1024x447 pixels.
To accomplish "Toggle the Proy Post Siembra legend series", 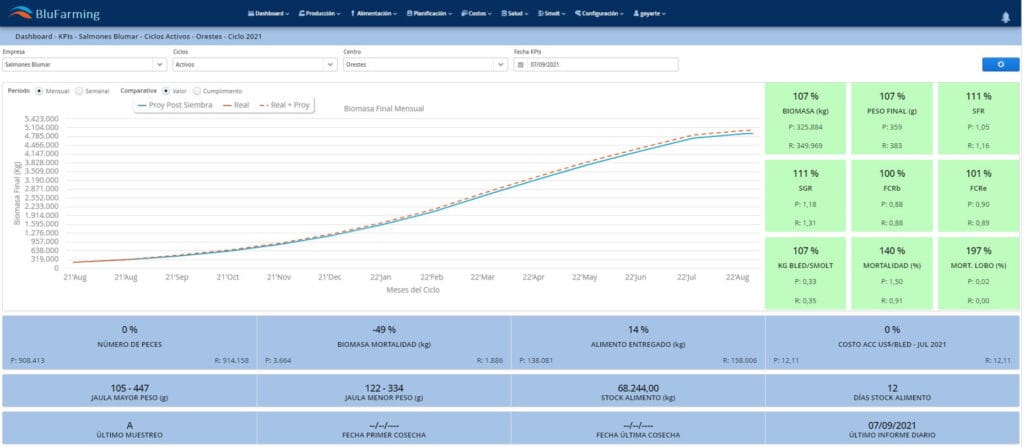I will 175,104.
